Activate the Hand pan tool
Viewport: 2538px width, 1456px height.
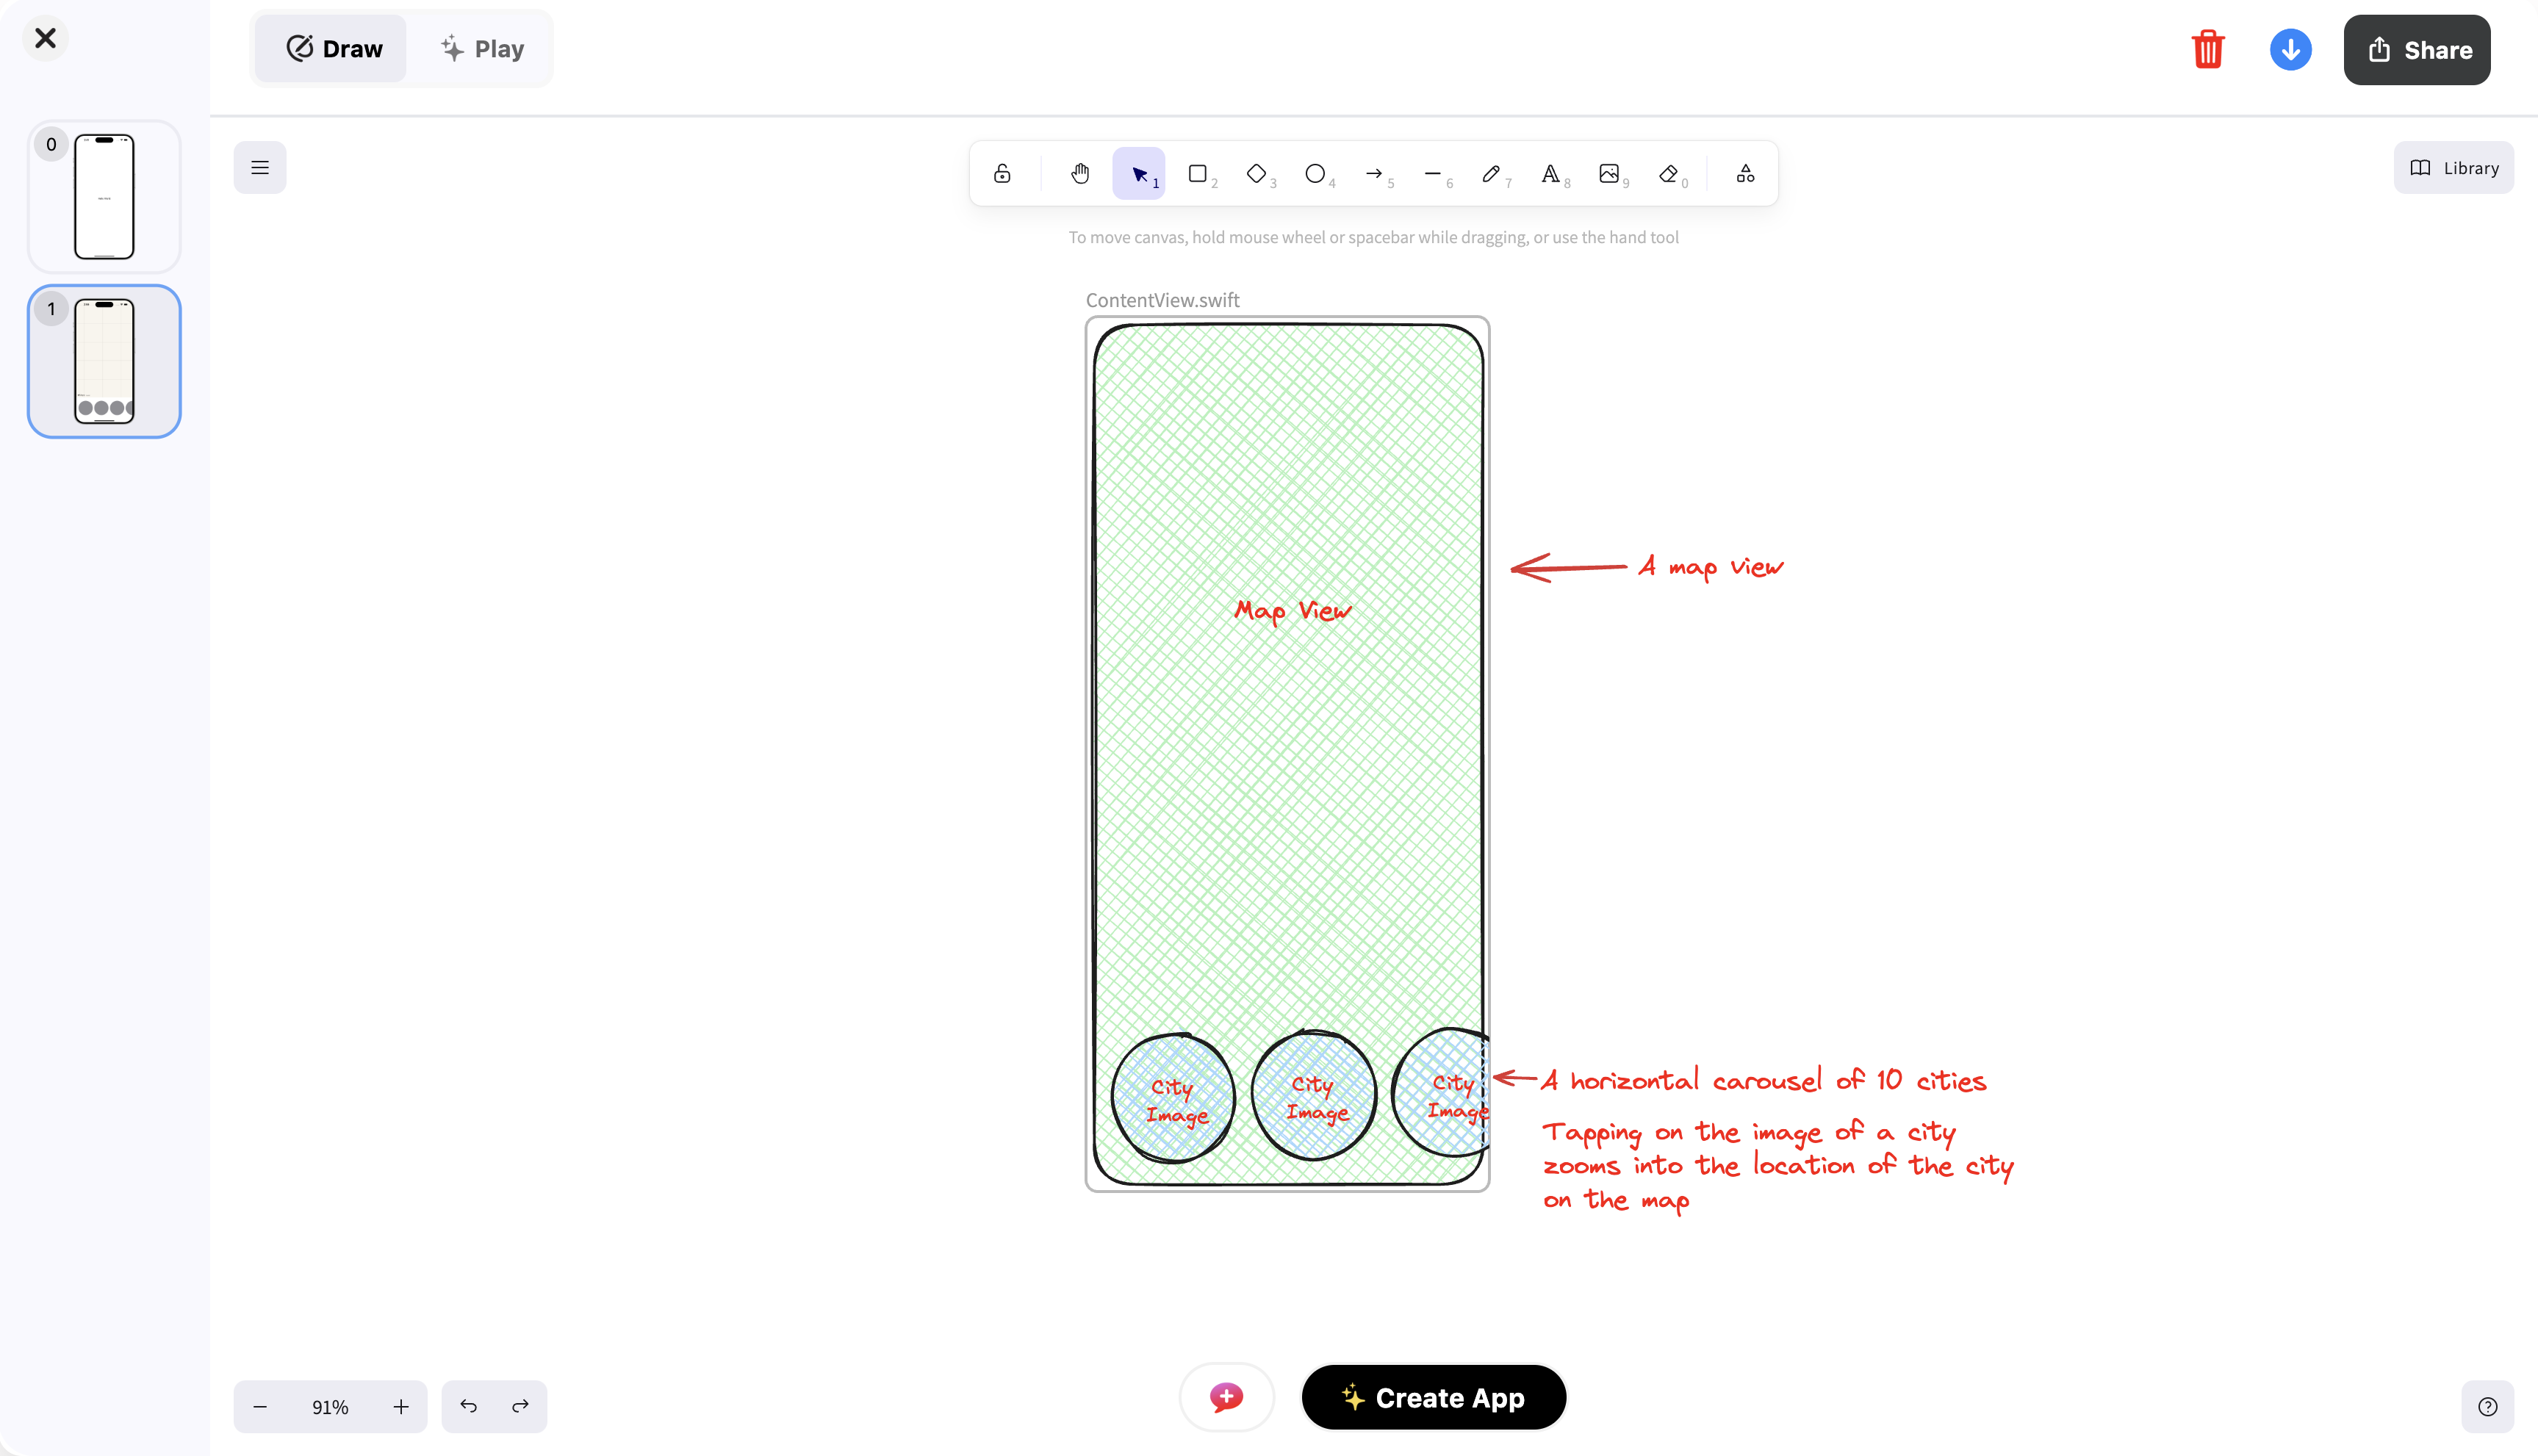coord(1080,174)
